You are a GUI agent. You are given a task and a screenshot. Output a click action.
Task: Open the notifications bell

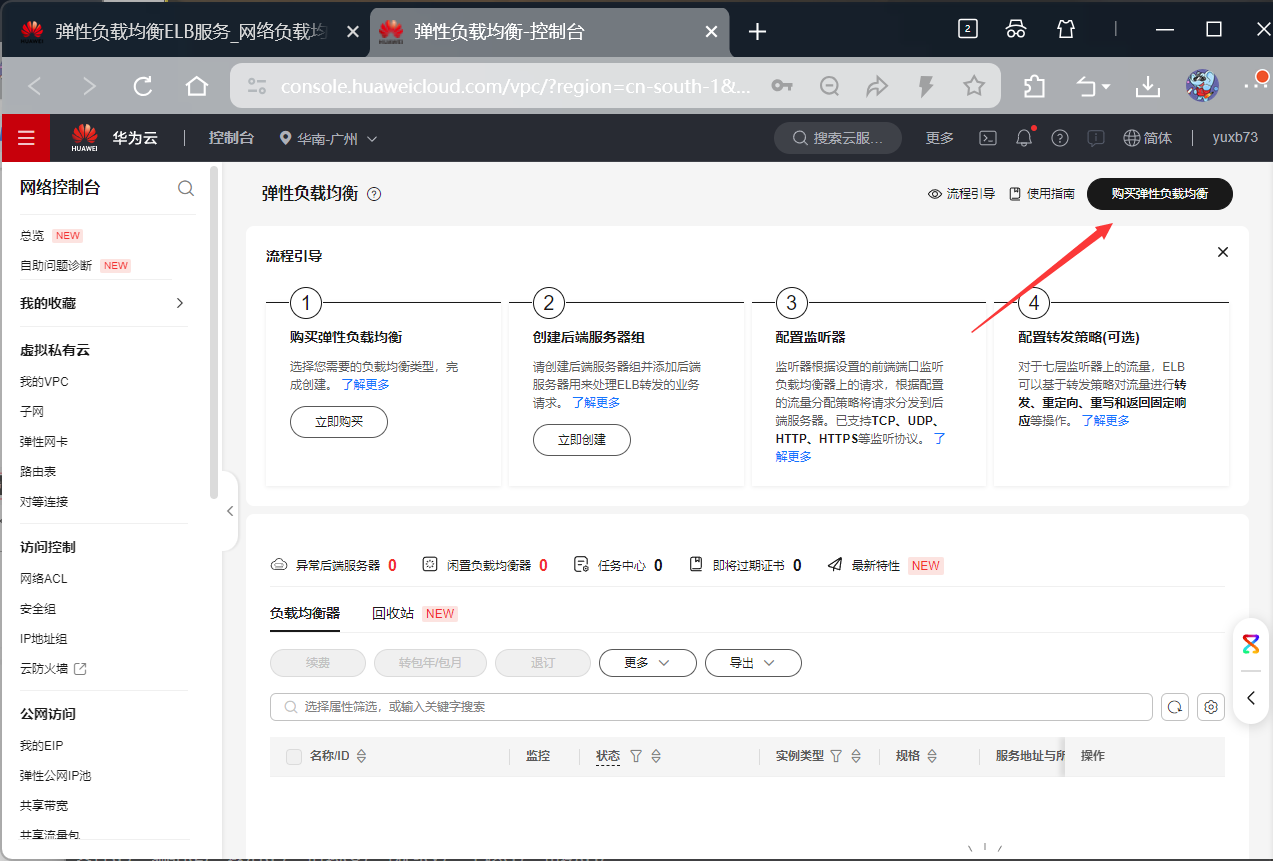tap(1024, 138)
